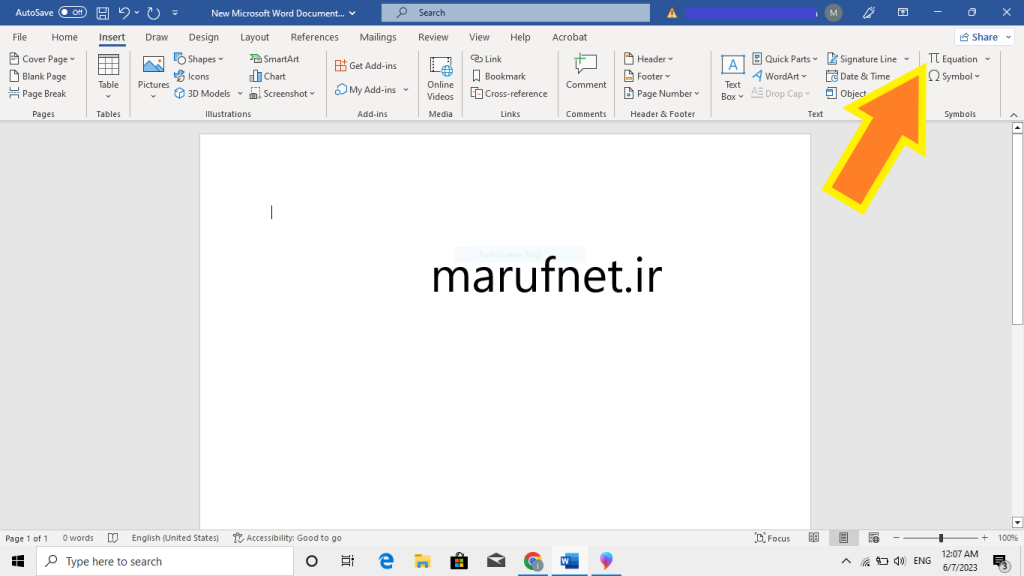Insert a Page Break
The width and height of the screenshot is (1024, 576).
coord(40,93)
